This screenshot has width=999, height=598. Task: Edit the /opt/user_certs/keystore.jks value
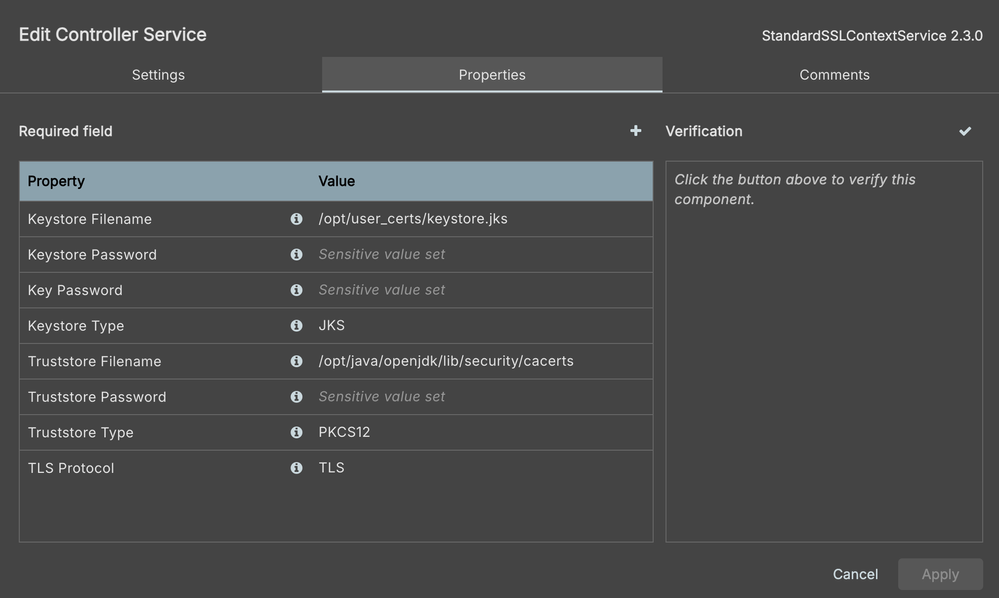click(413, 218)
